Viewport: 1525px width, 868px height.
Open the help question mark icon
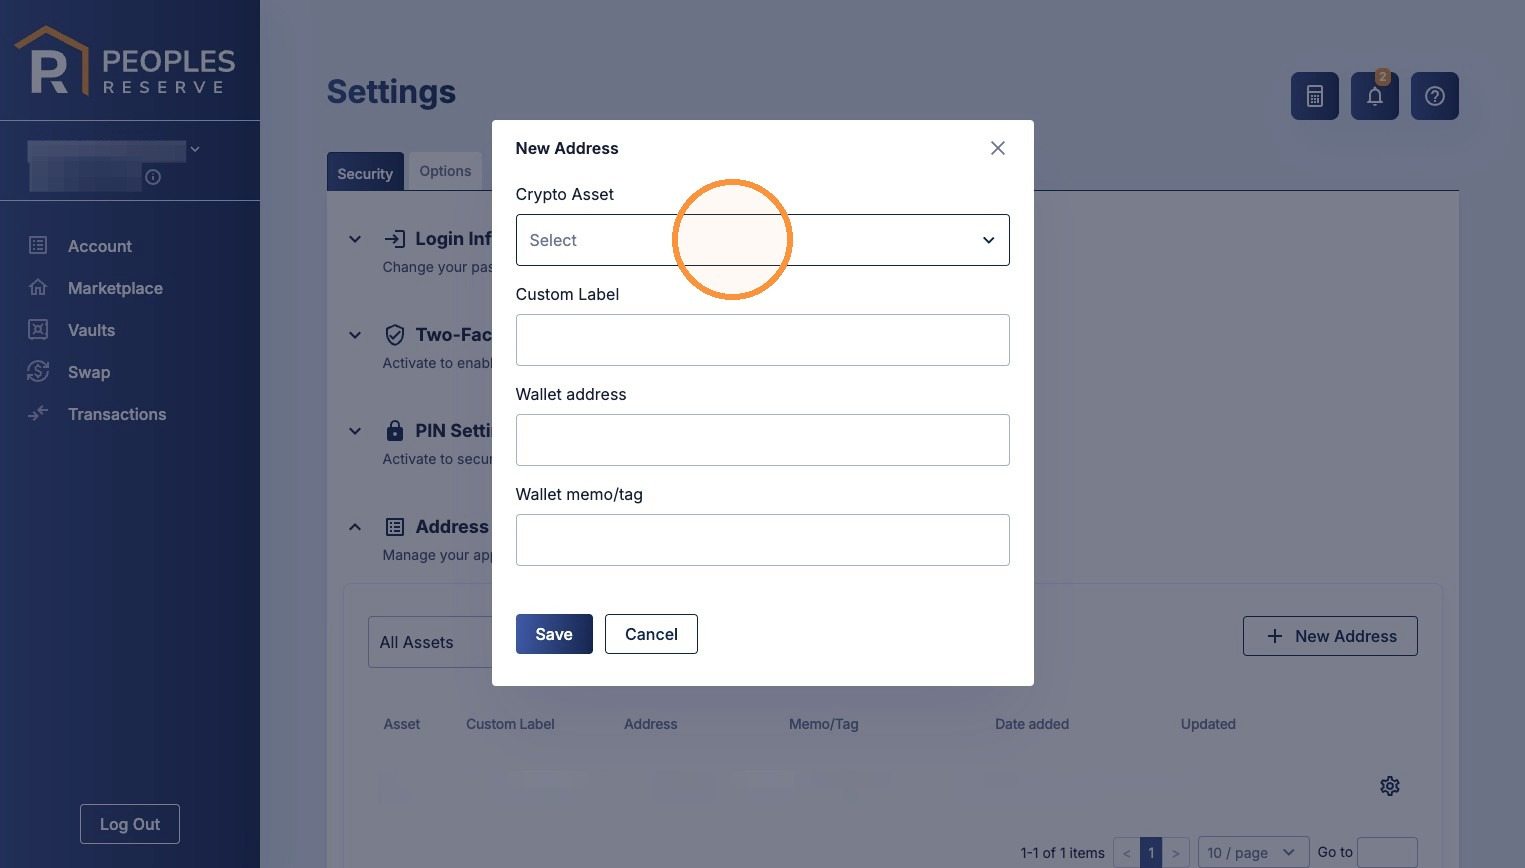[1434, 96]
